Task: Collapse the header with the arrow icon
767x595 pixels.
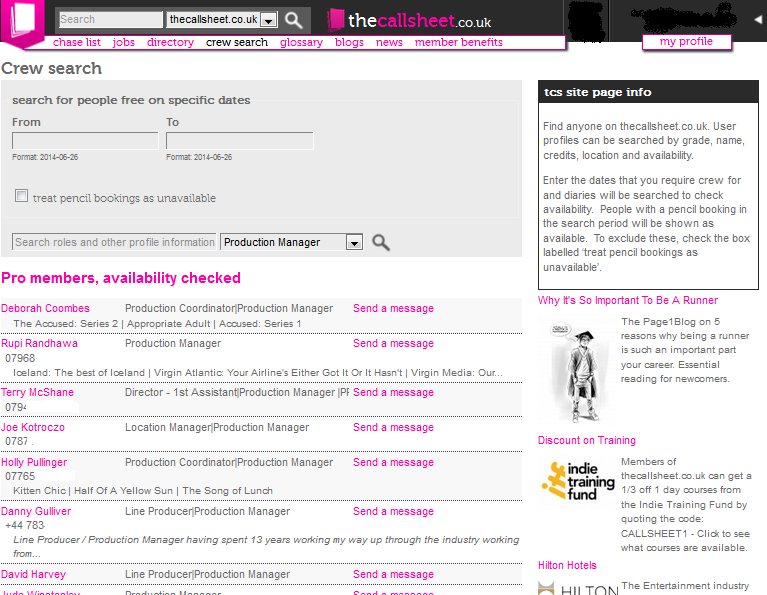Action: pos(758,20)
